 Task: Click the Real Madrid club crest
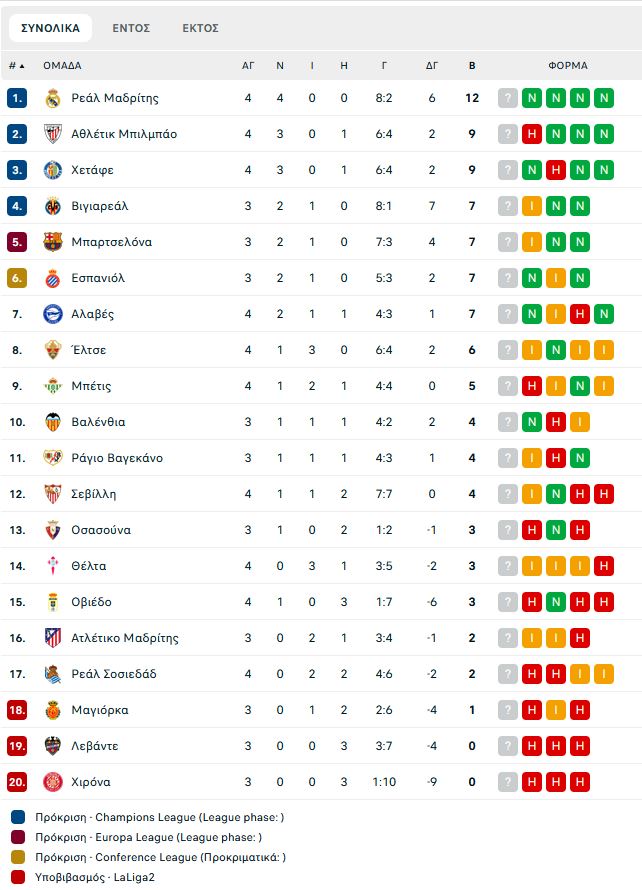(x=53, y=98)
